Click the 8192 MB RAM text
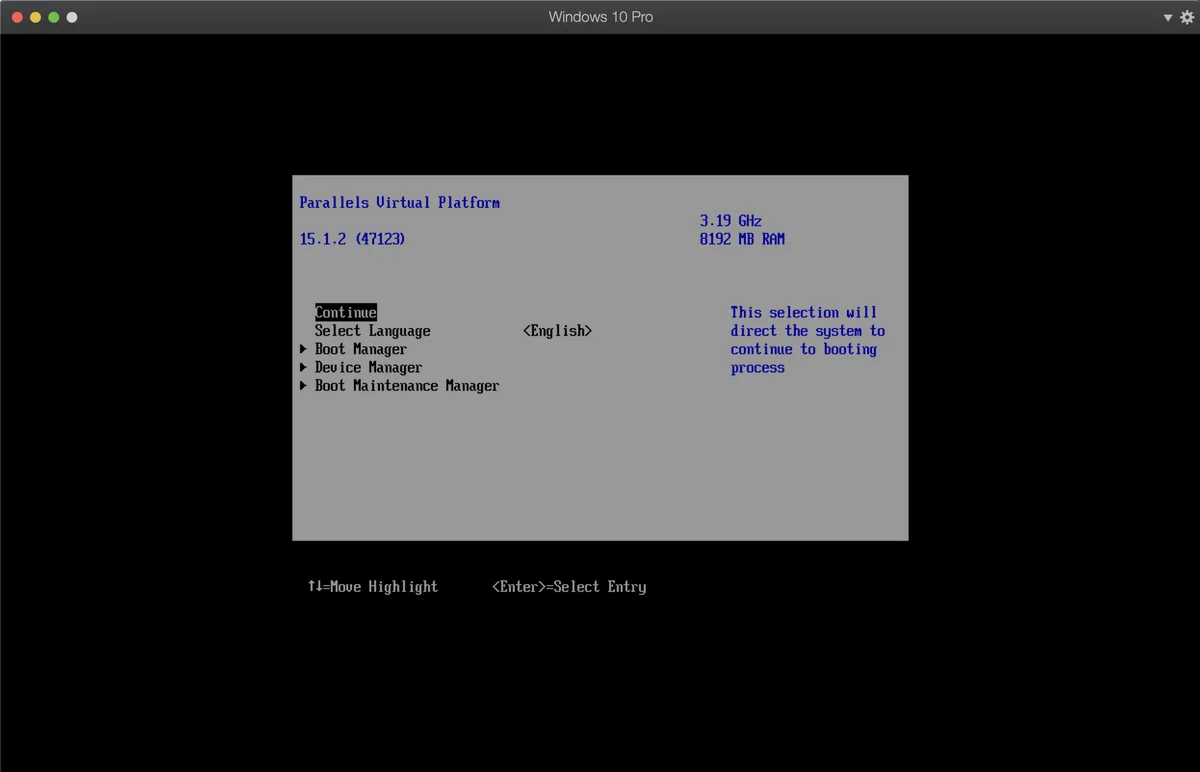The height and width of the screenshot is (772, 1200). click(742, 239)
